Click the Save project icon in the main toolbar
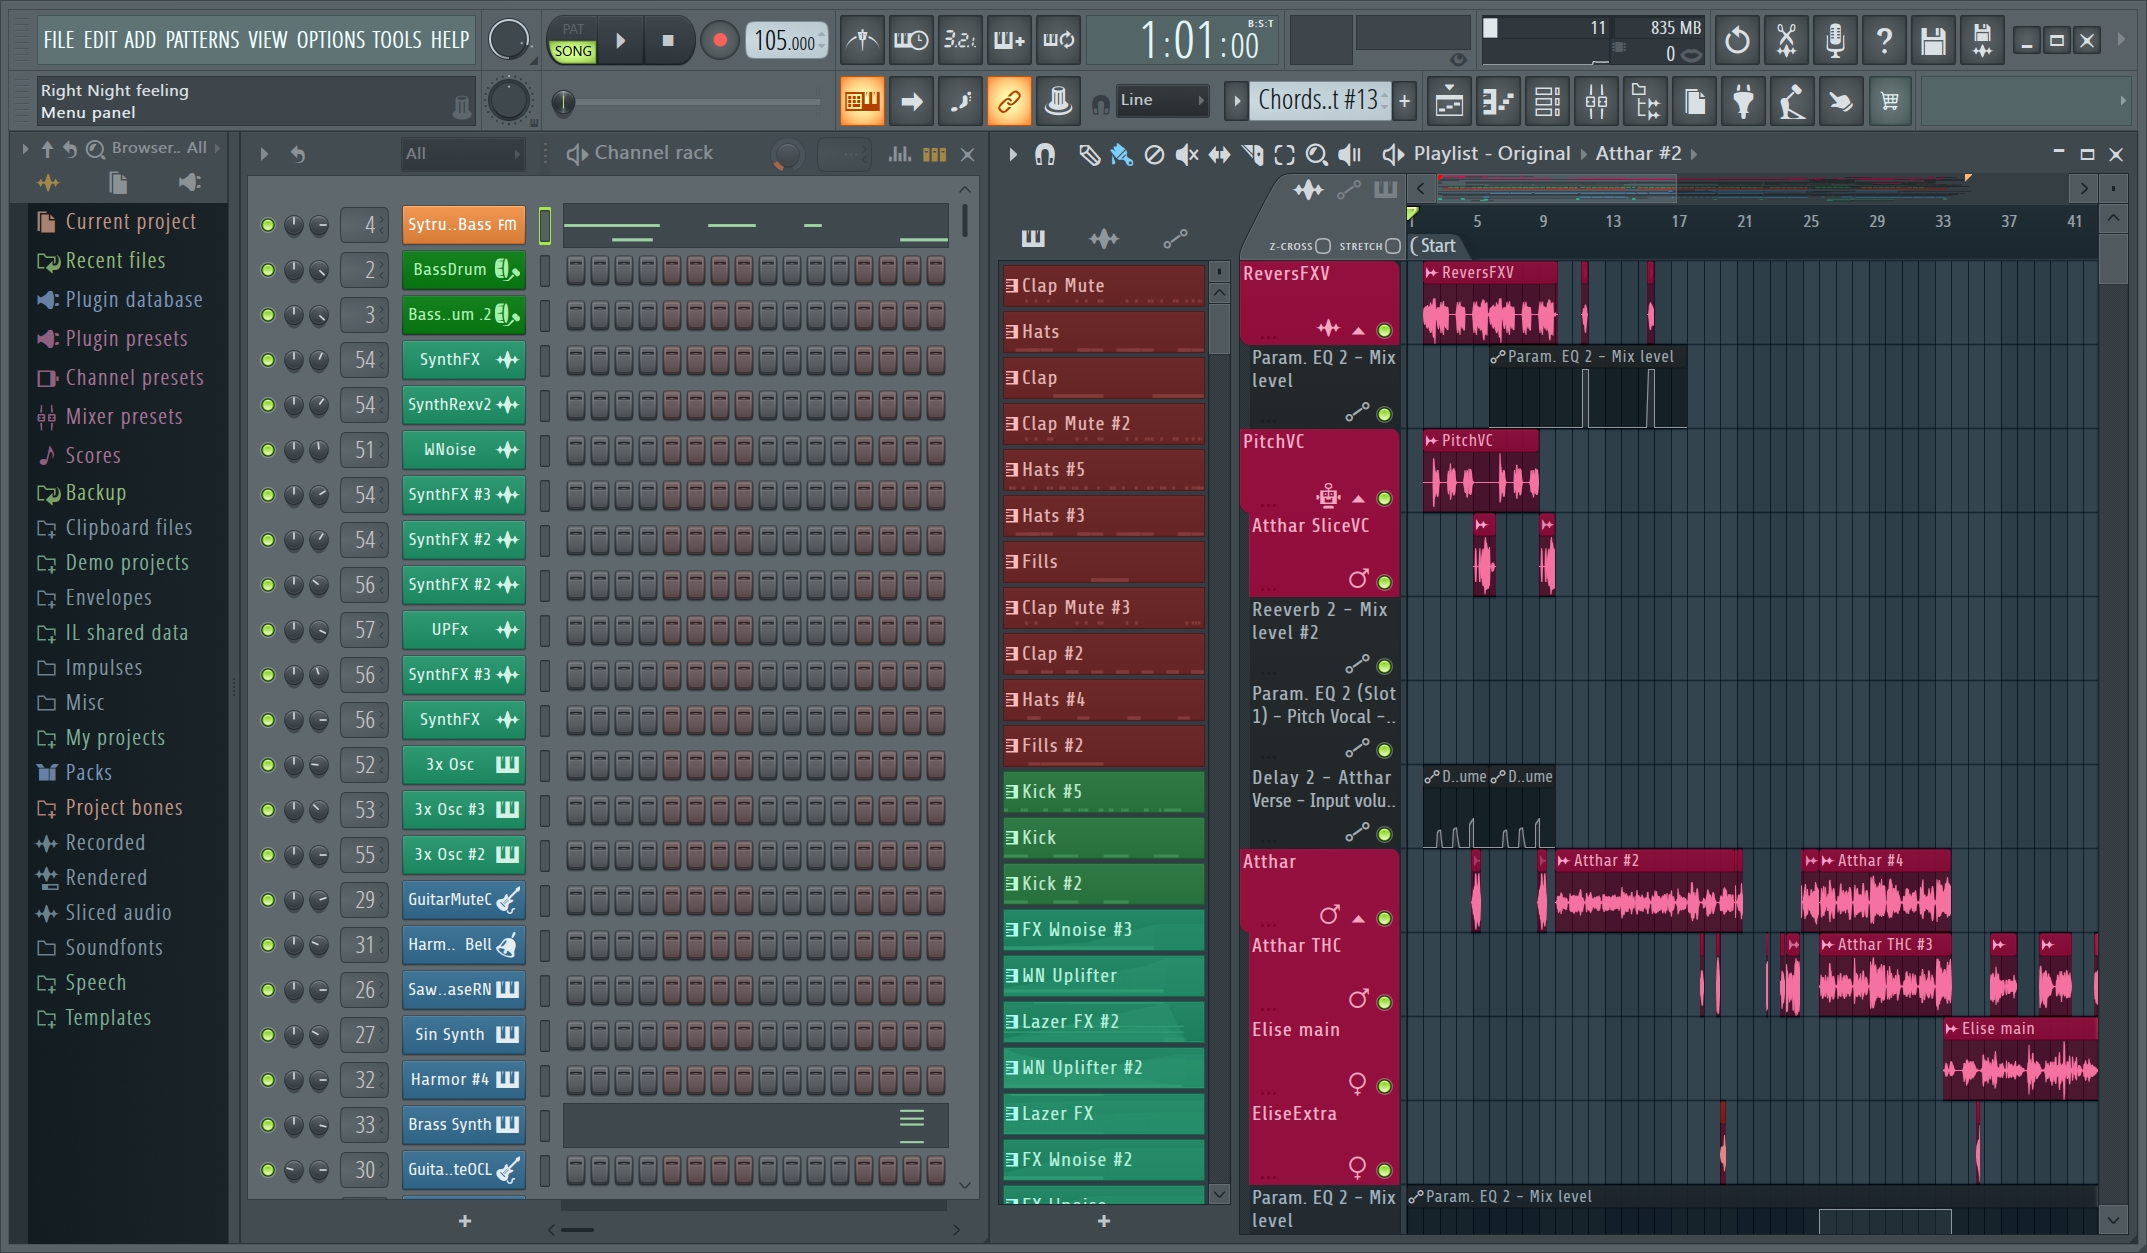The image size is (2147, 1253). [1932, 40]
